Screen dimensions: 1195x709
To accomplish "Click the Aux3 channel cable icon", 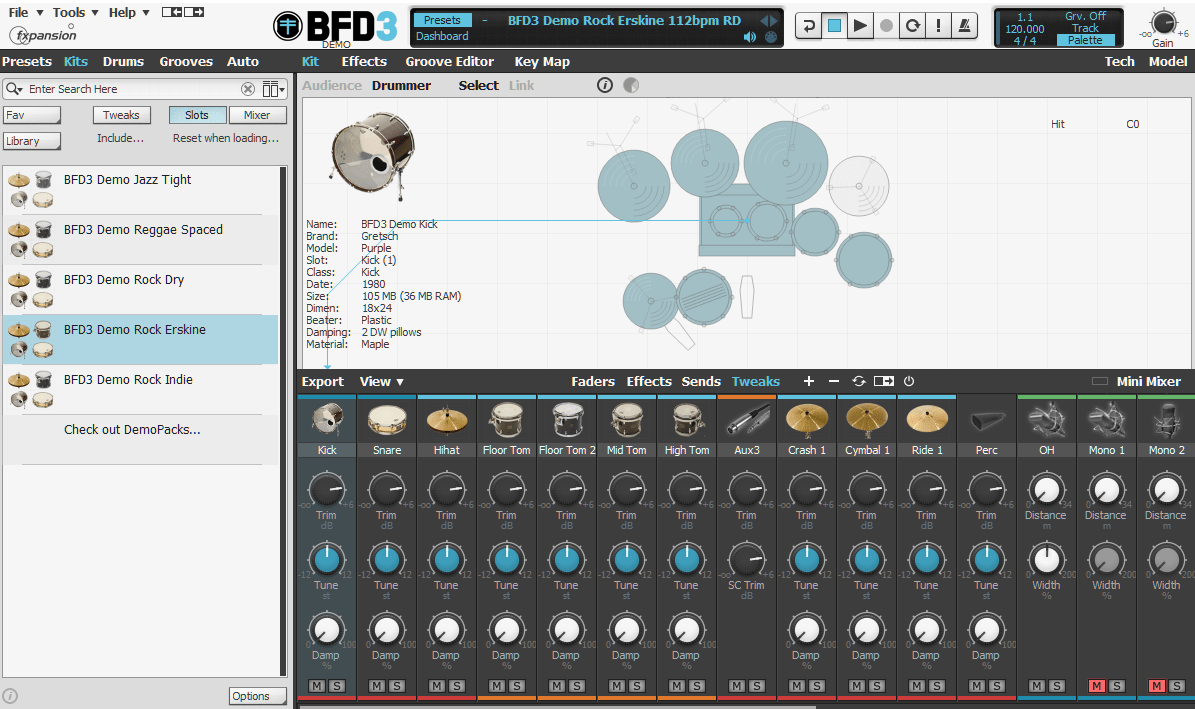I will click(747, 419).
